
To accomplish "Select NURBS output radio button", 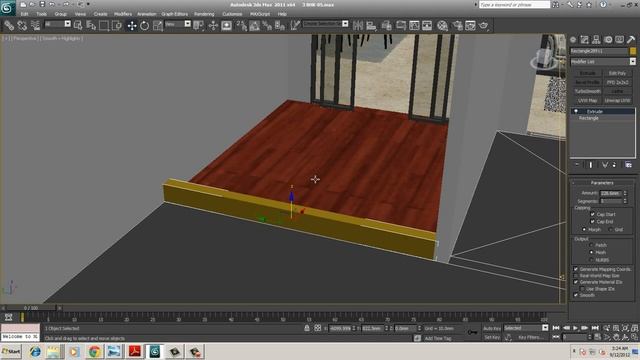I will (591, 260).
